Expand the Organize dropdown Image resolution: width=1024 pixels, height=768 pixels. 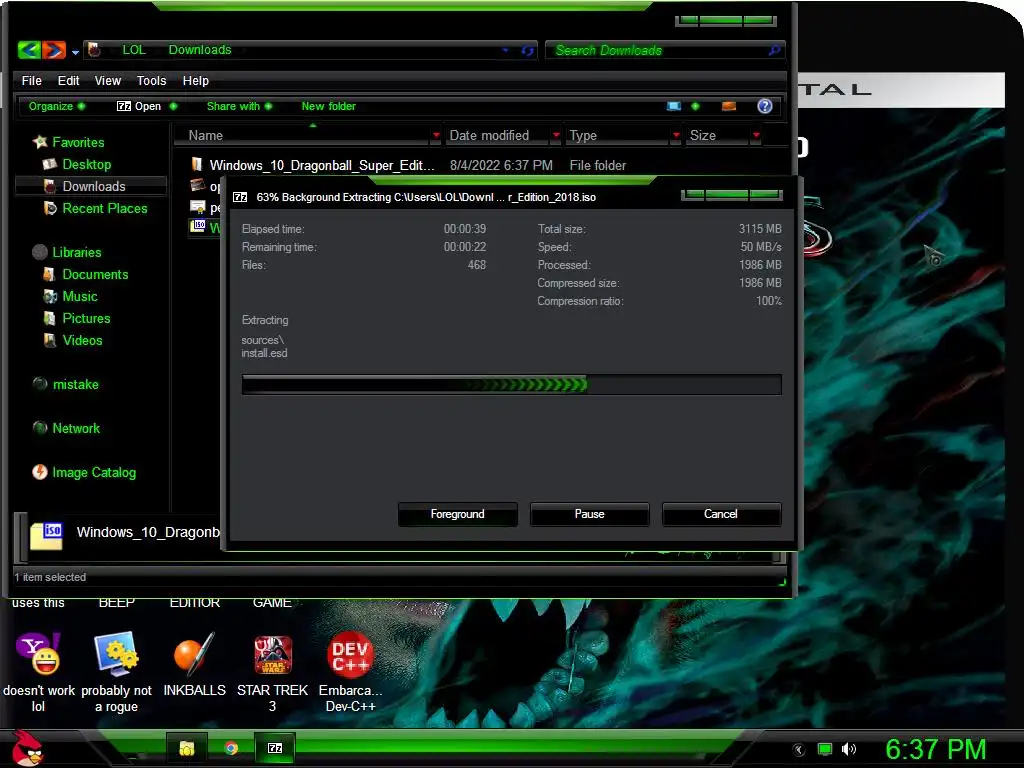56,106
